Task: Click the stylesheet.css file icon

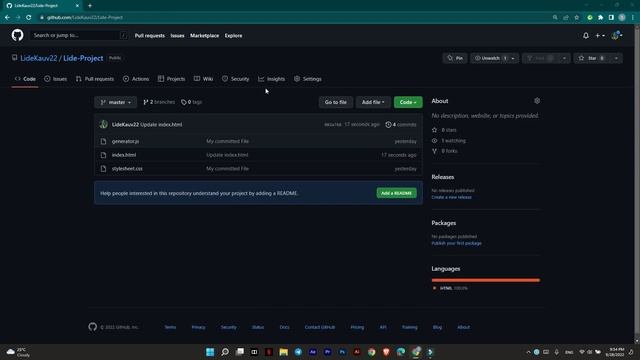Action: pos(103,169)
